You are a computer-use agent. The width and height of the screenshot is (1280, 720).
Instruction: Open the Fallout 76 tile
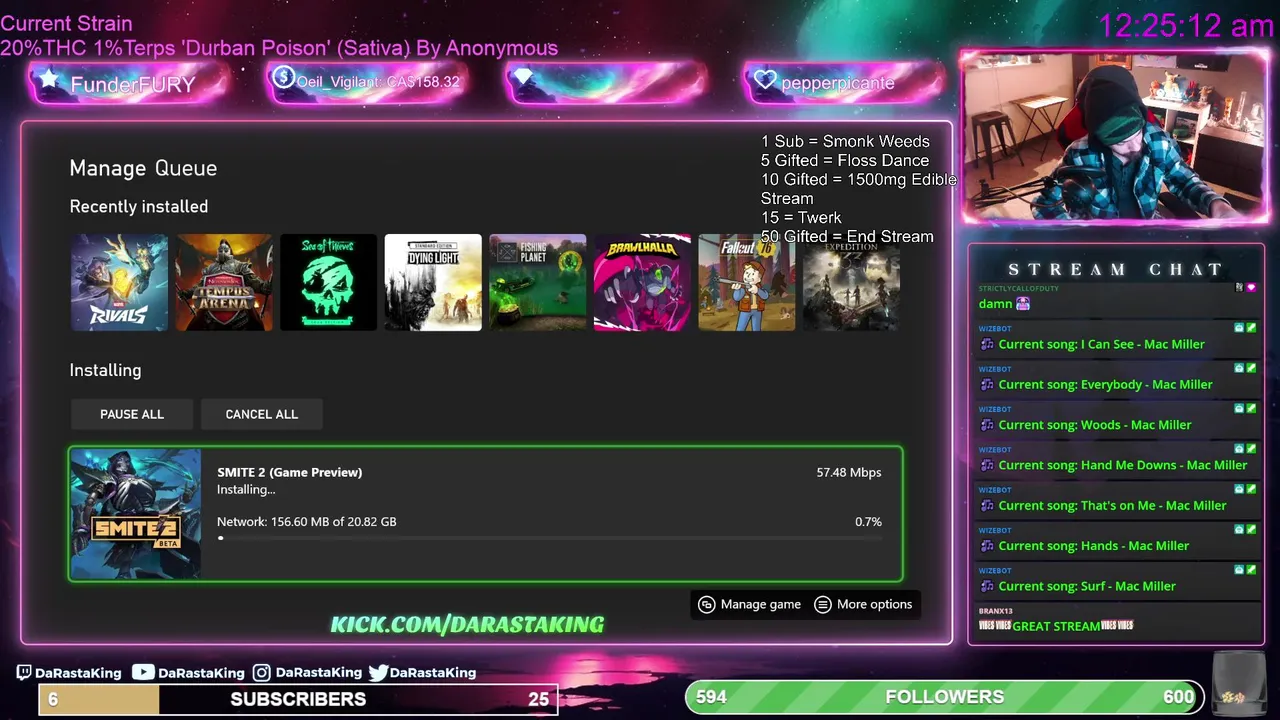coord(747,282)
